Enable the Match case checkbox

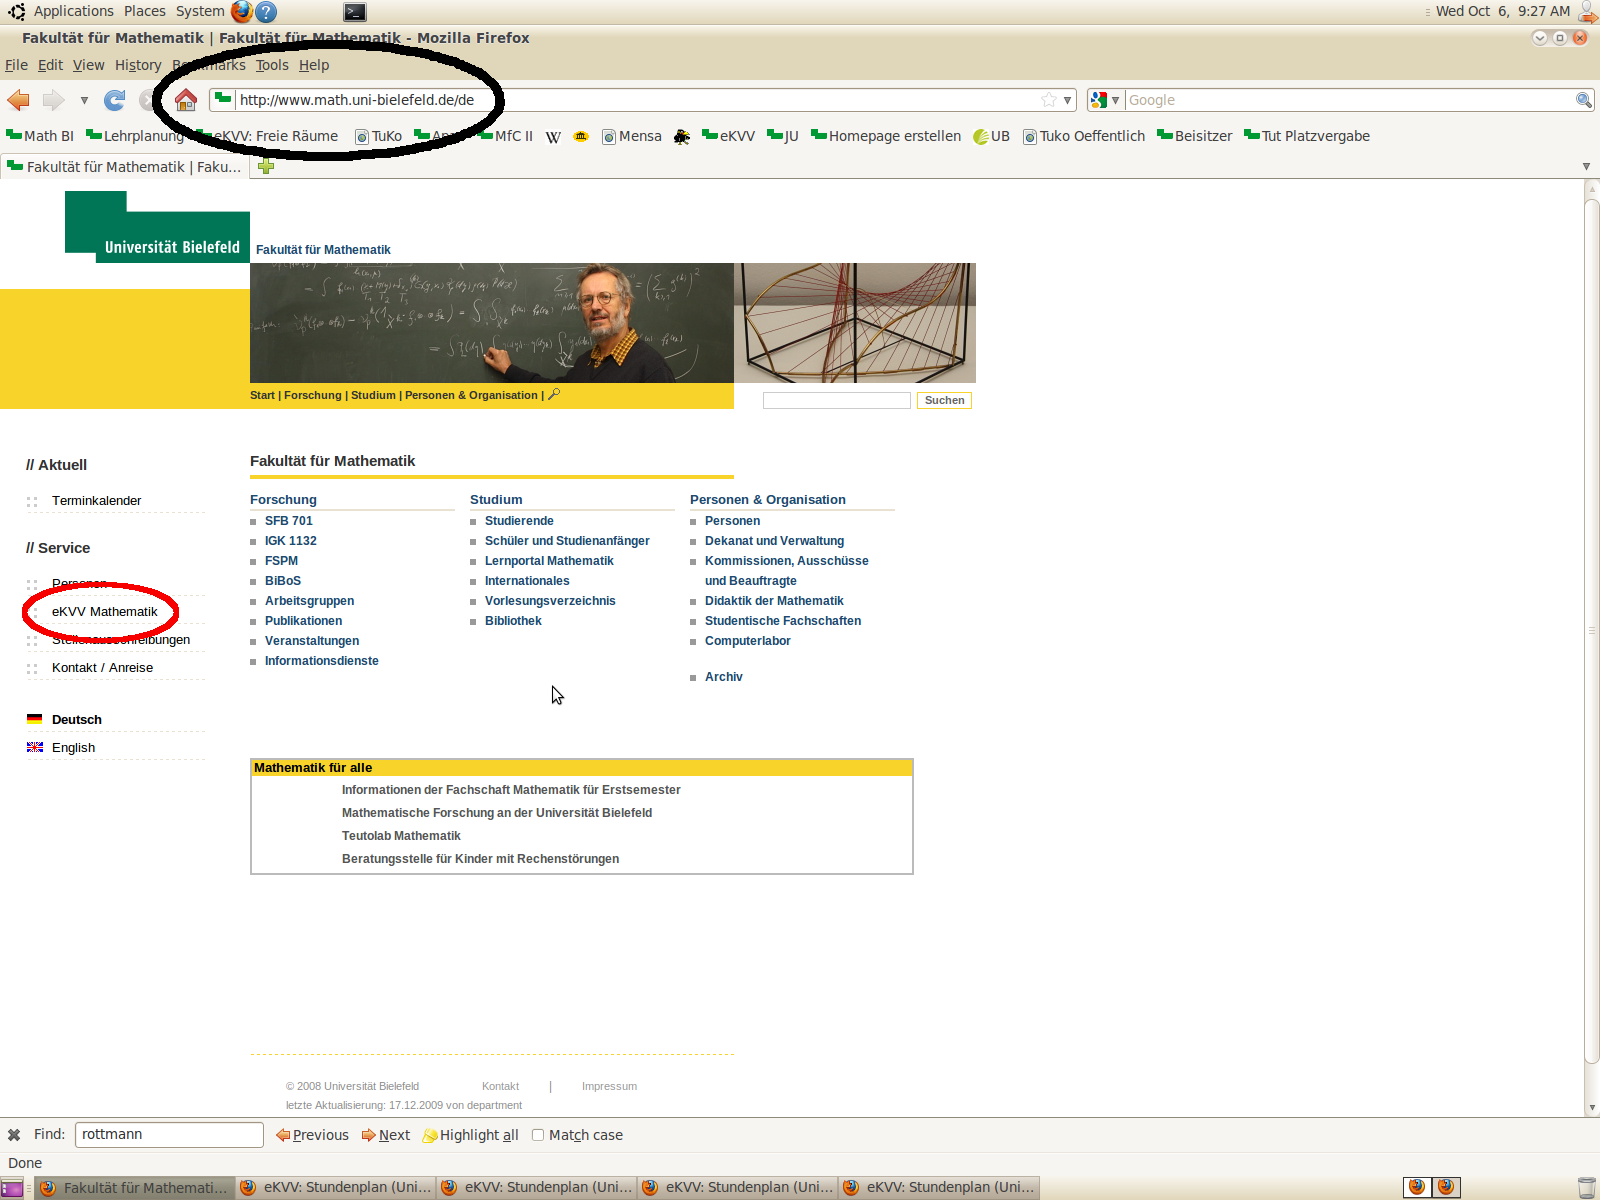point(538,1135)
